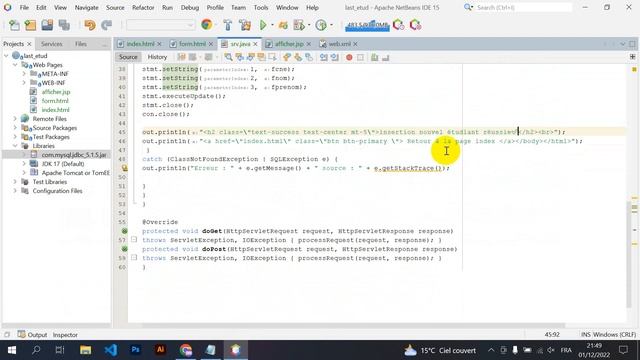Click the Open Project toolbar icon
The height and width of the screenshot is (360, 640).
coord(47,25)
